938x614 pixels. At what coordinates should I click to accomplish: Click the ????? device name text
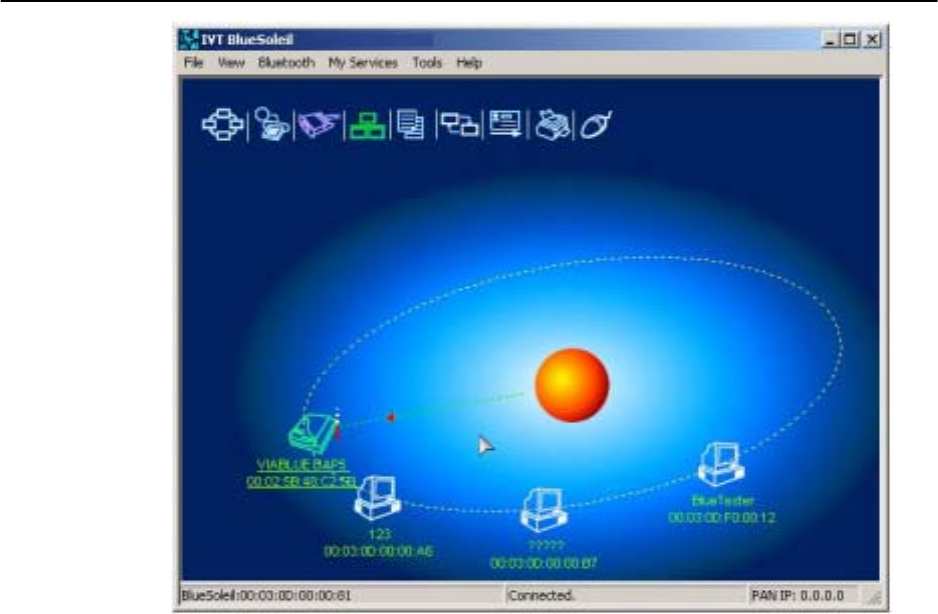tap(546, 546)
